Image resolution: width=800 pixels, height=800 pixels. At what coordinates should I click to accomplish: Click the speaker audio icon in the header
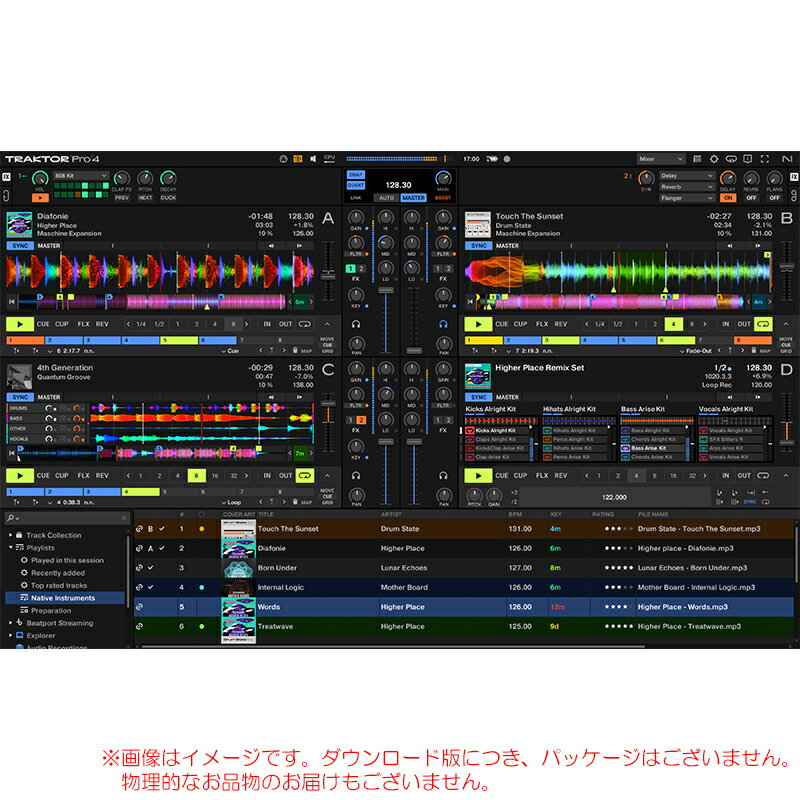[312, 158]
